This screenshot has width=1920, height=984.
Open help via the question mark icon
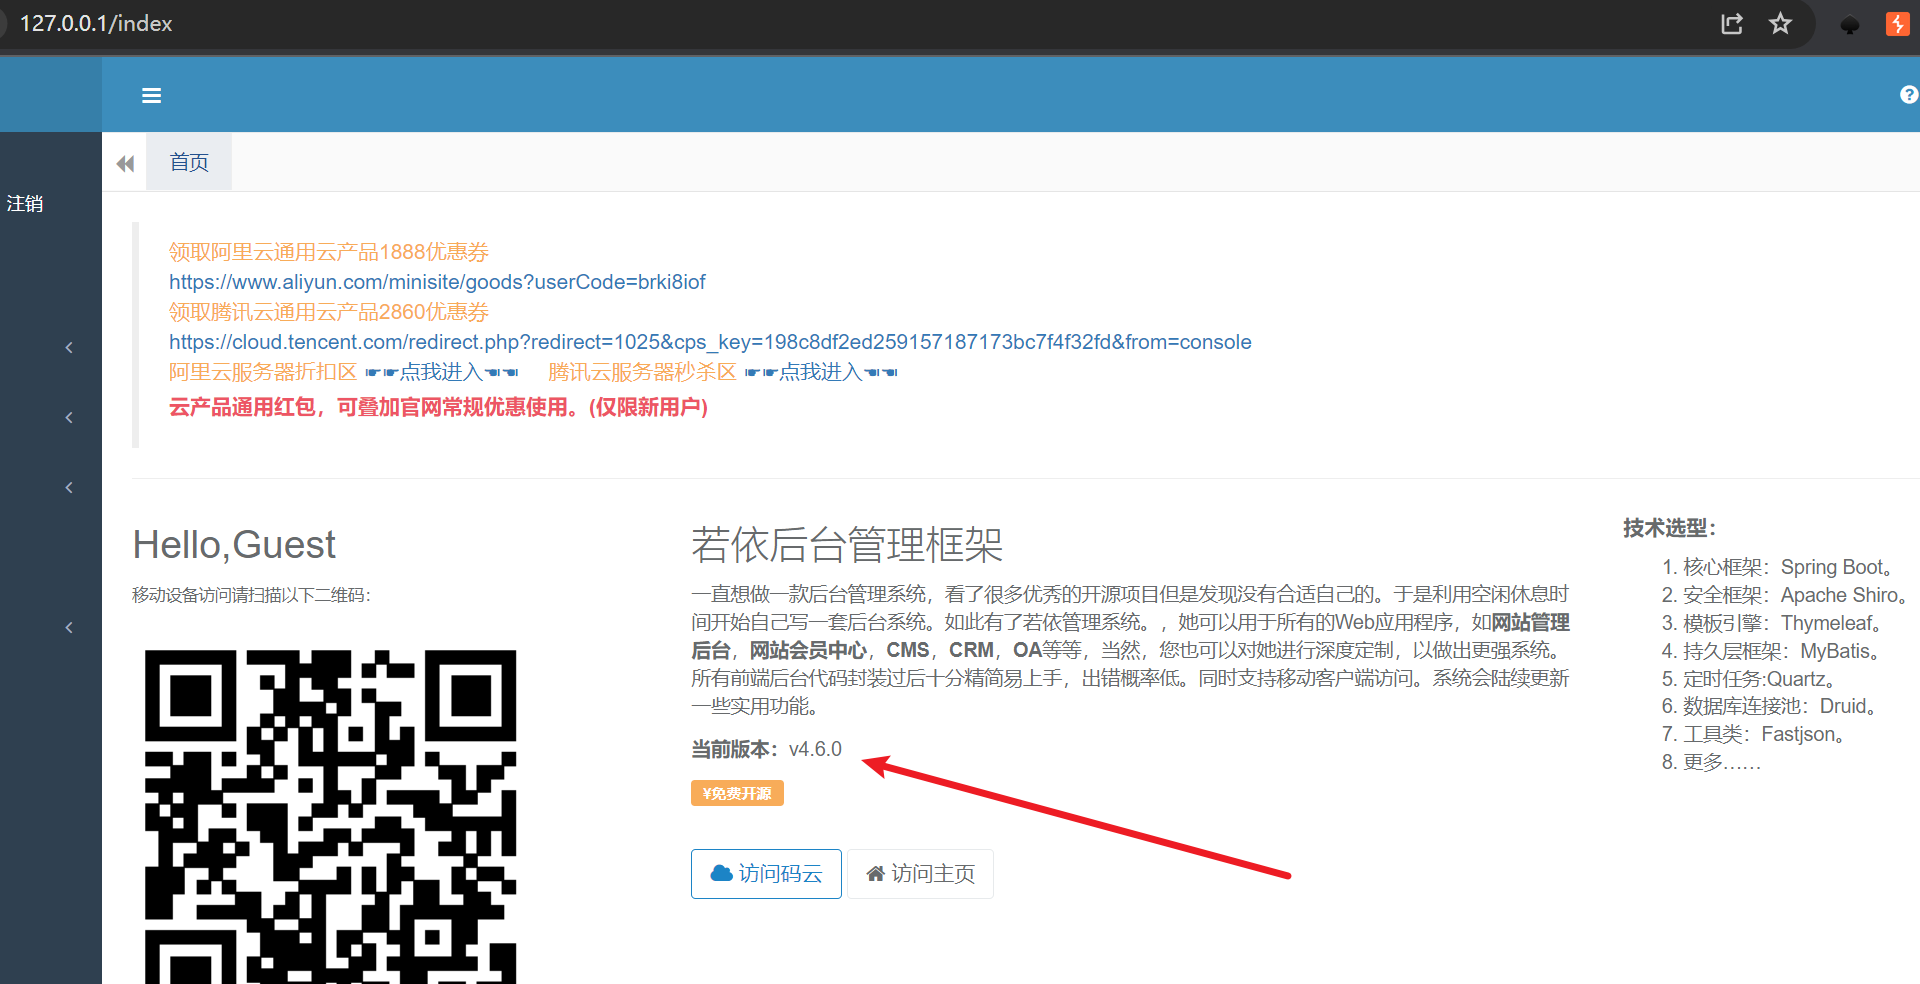point(1908,95)
